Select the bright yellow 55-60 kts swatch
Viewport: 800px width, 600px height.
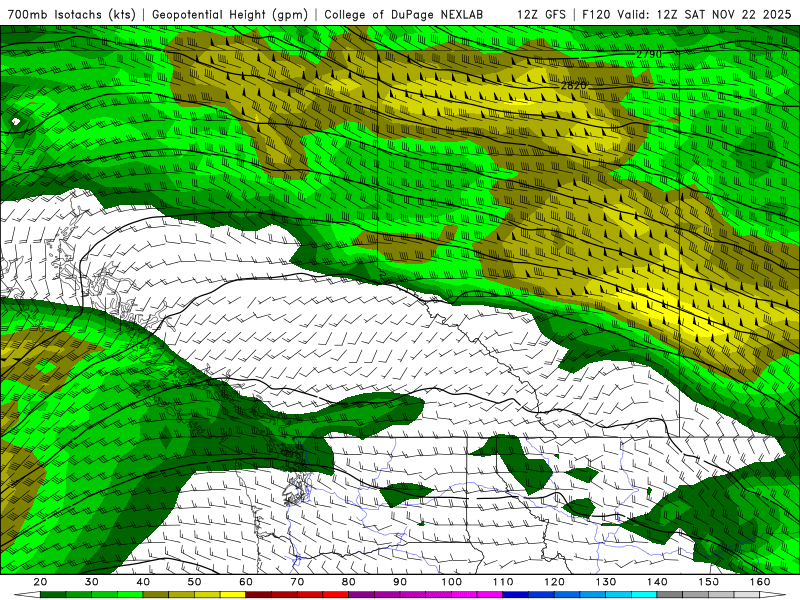click(233, 594)
